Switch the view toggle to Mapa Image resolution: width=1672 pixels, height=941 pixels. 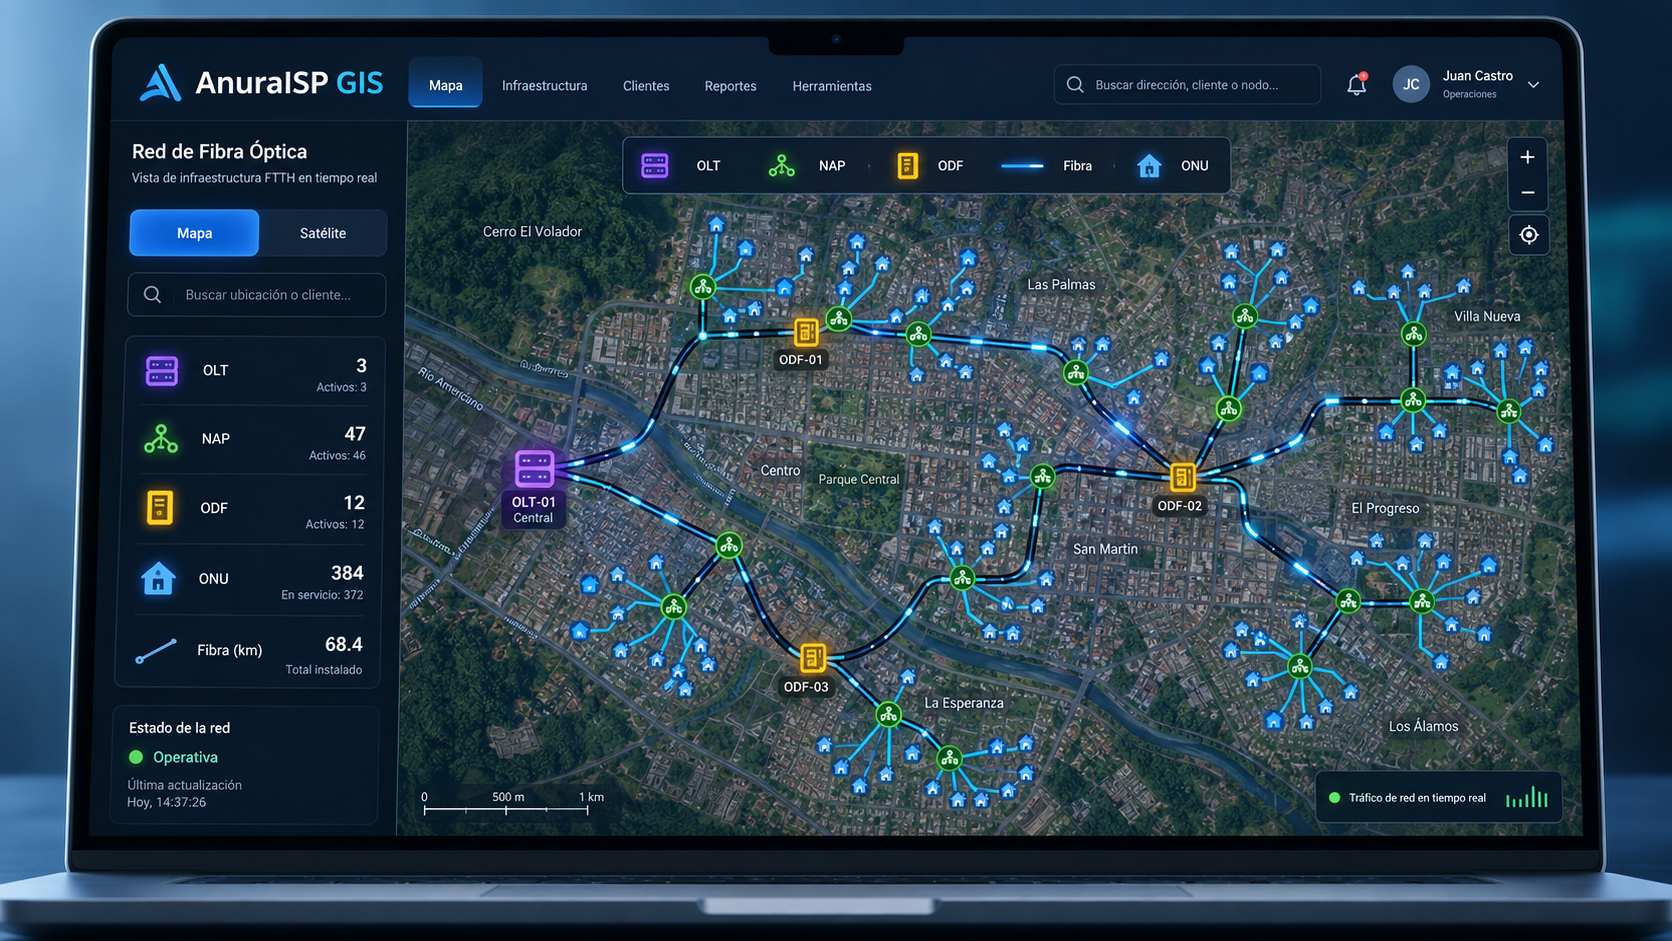click(x=194, y=233)
